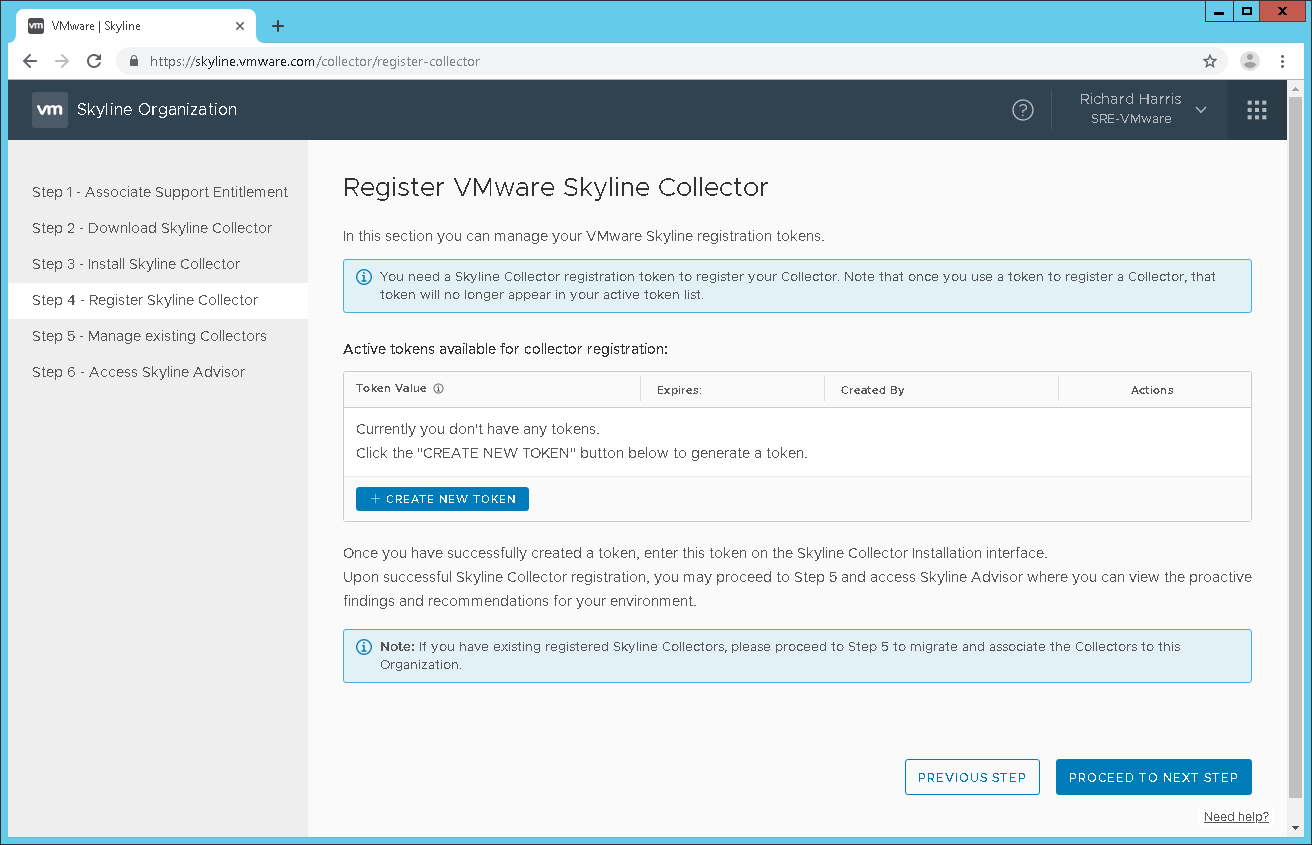Maximize the browser window
The image size is (1312, 845).
click(x=1246, y=11)
